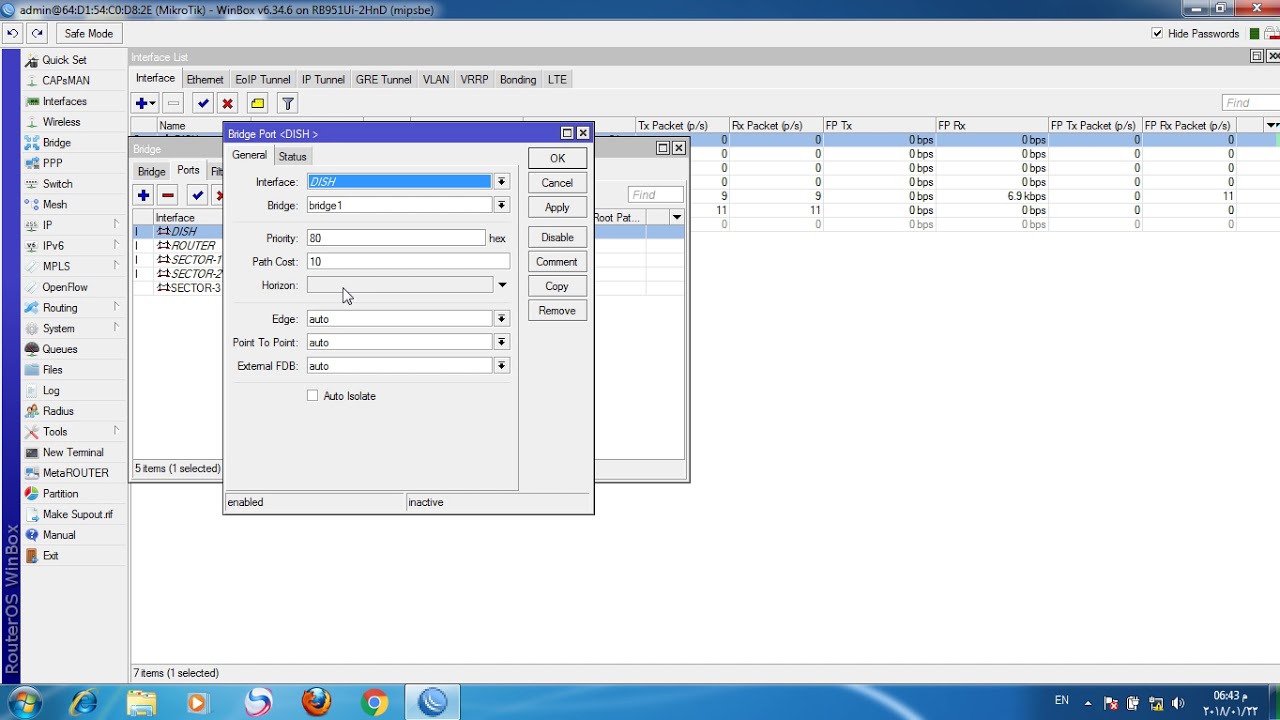This screenshot has height=720, width=1280.
Task: Click the Find field in Interface List
Action: point(1250,102)
